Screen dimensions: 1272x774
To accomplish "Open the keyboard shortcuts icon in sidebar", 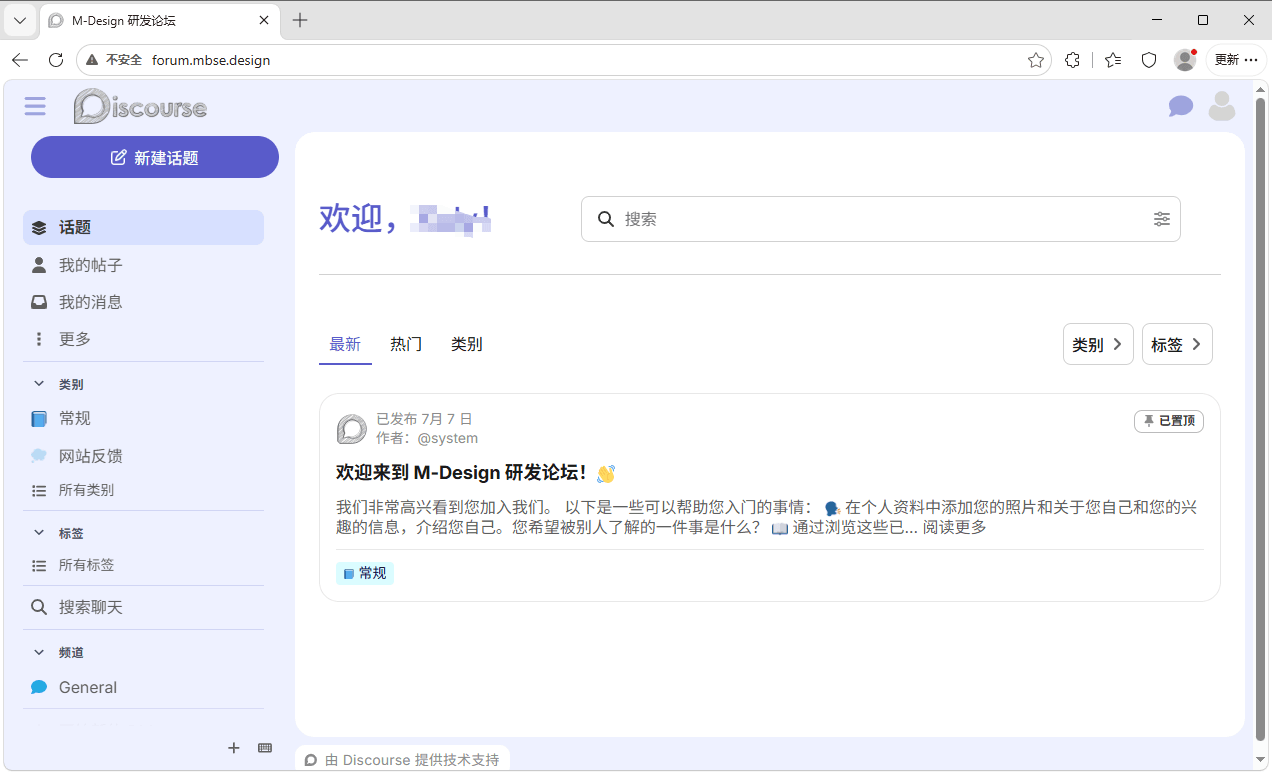I will click(265, 748).
